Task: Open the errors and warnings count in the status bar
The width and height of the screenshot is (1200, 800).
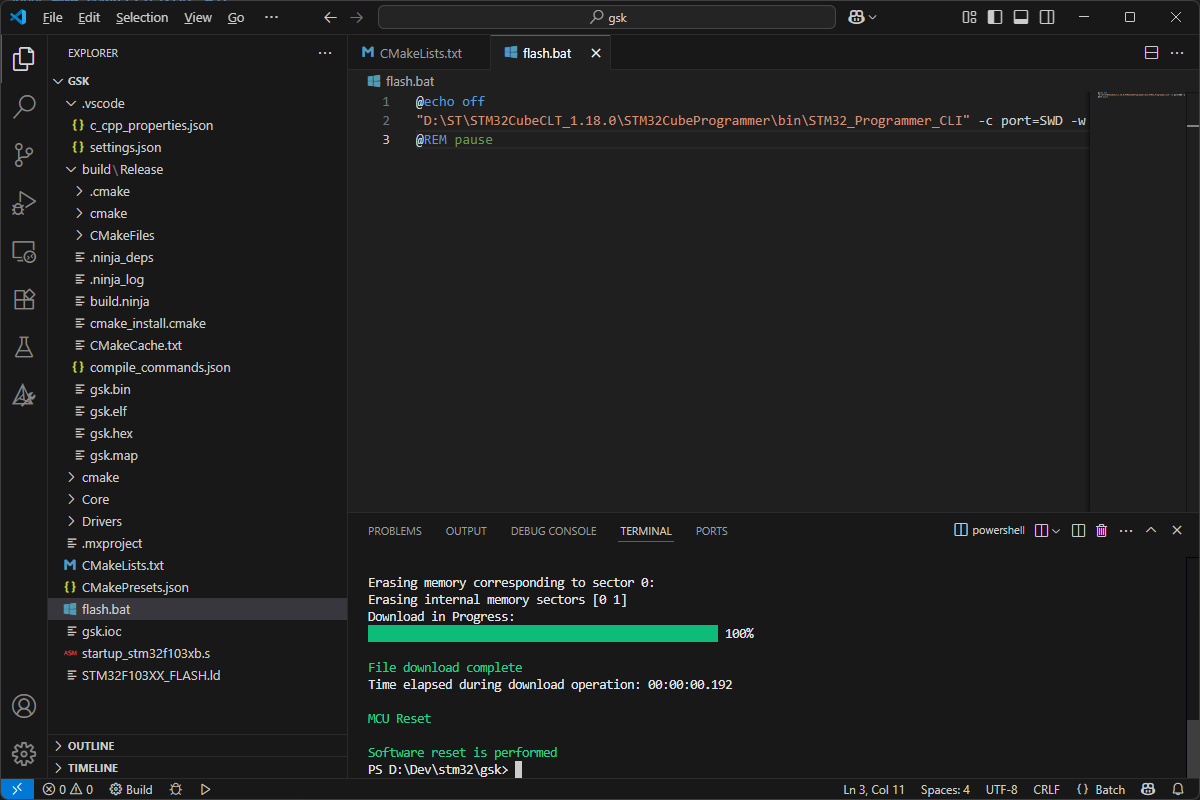Action: [x=68, y=789]
